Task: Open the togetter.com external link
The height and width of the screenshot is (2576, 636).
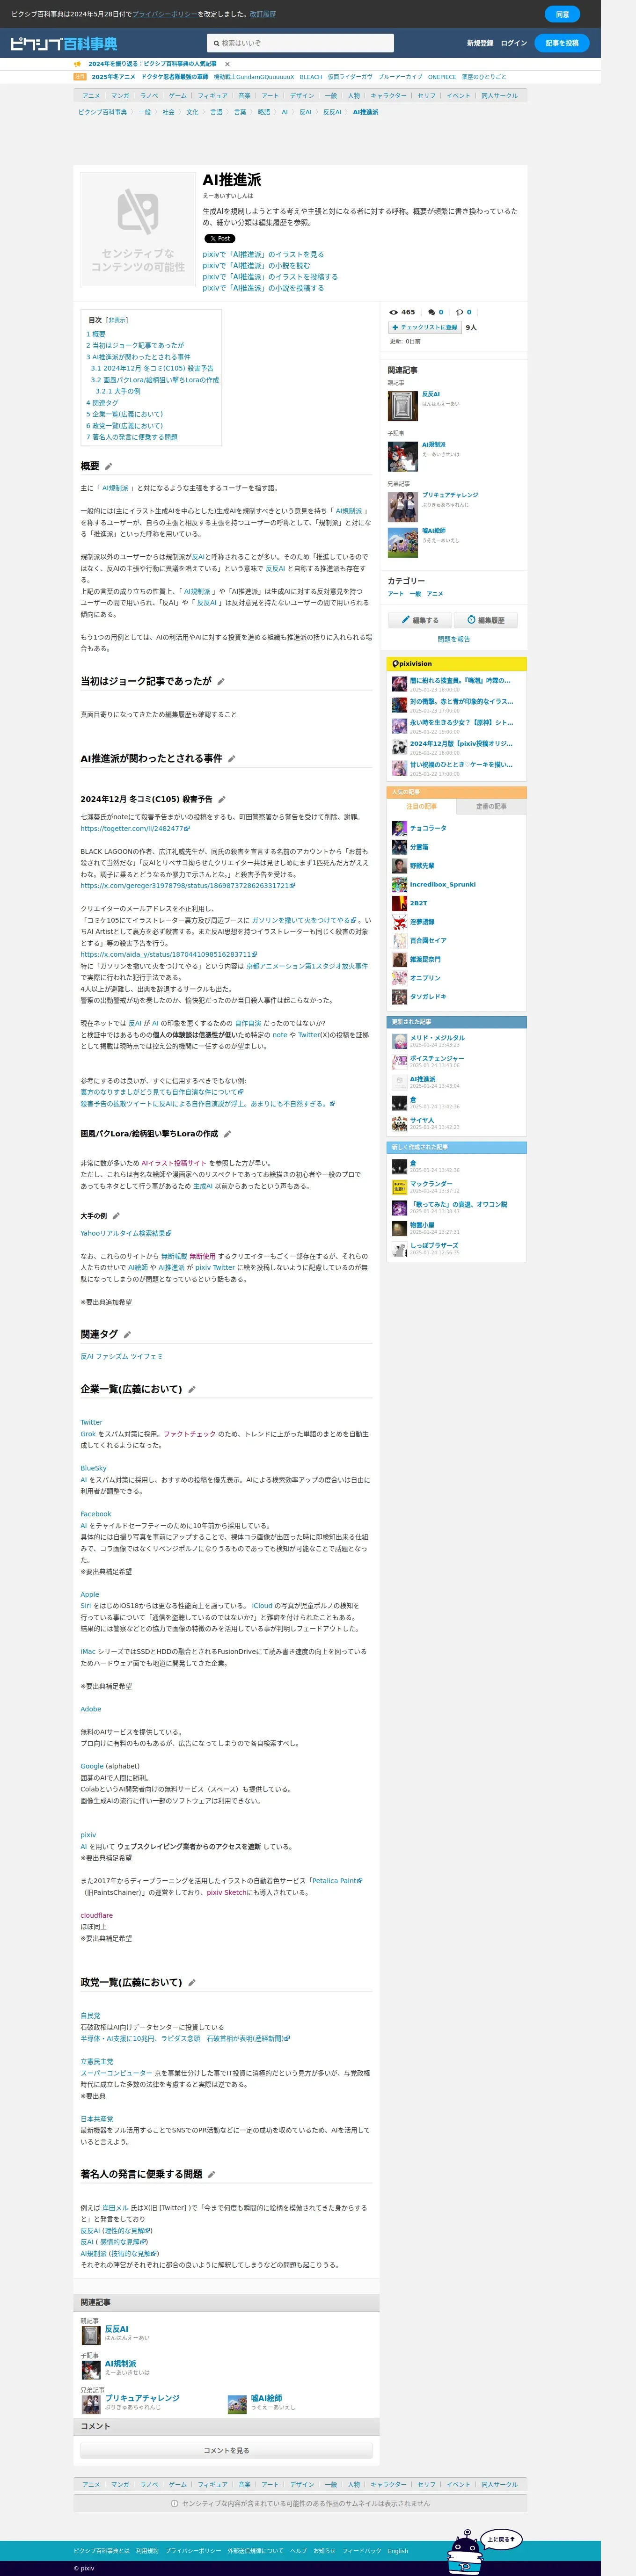Action: [135, 828]
